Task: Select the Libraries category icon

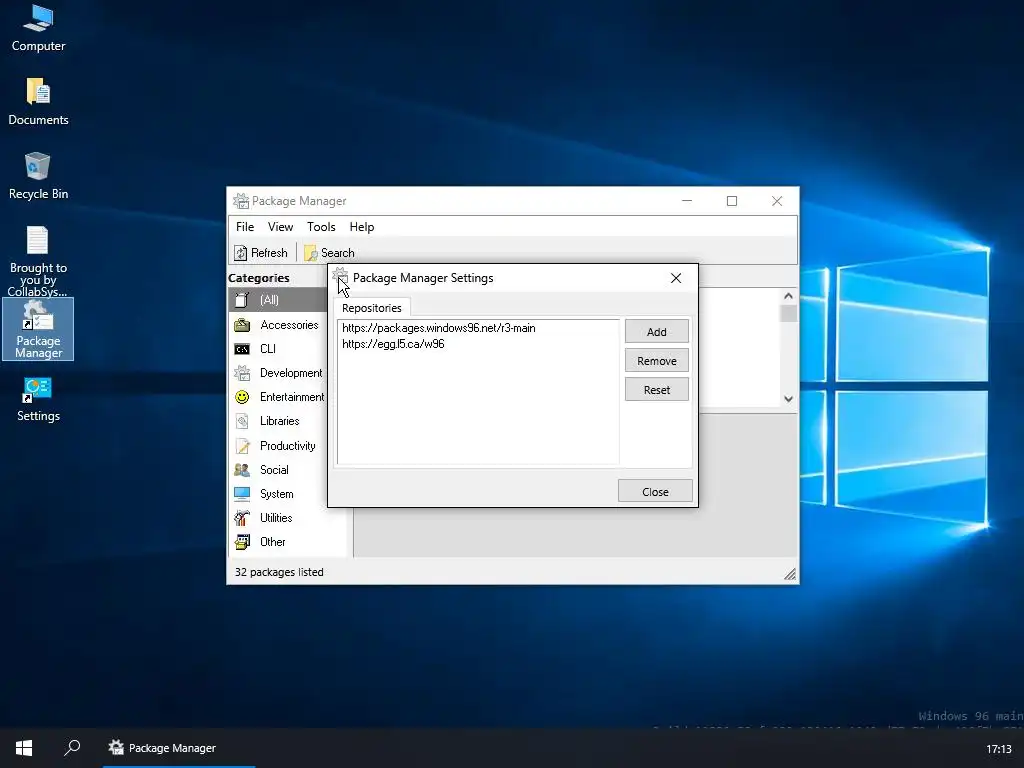Action: 242,421
